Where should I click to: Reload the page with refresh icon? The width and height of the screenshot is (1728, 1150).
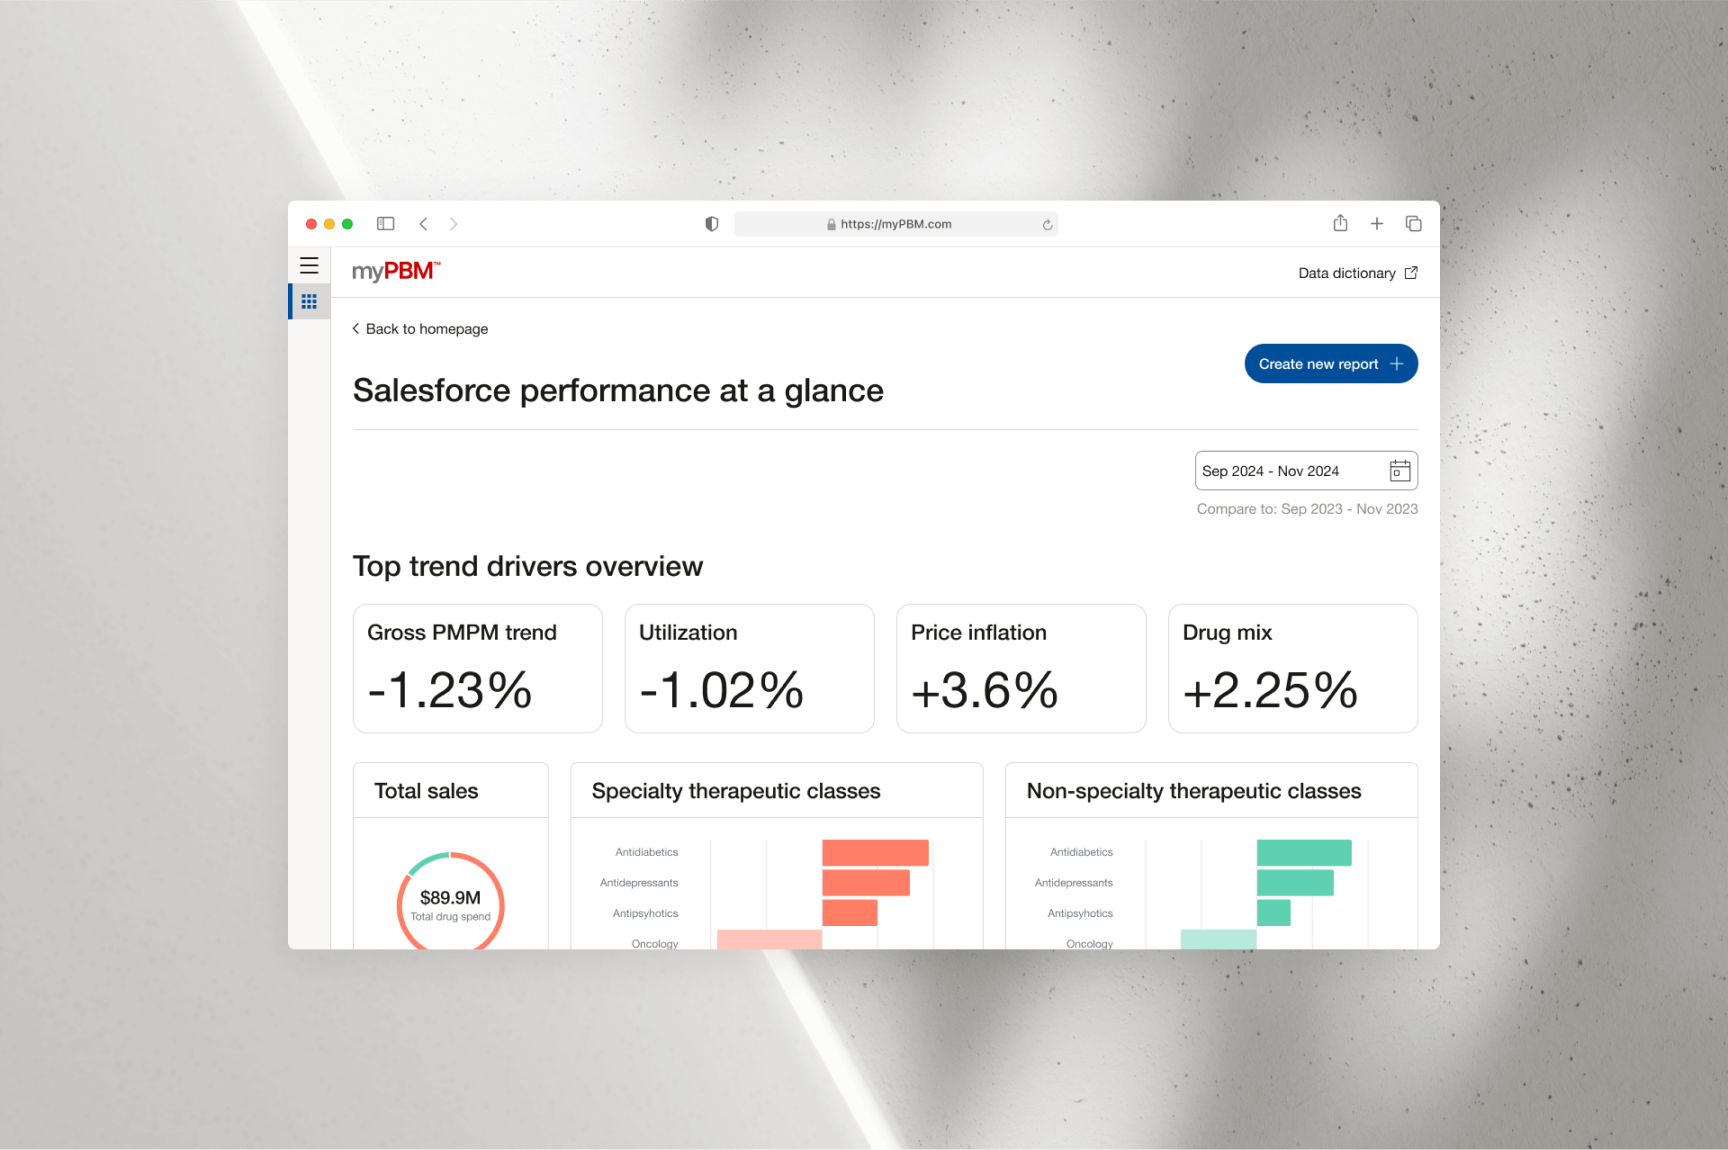1047,225
